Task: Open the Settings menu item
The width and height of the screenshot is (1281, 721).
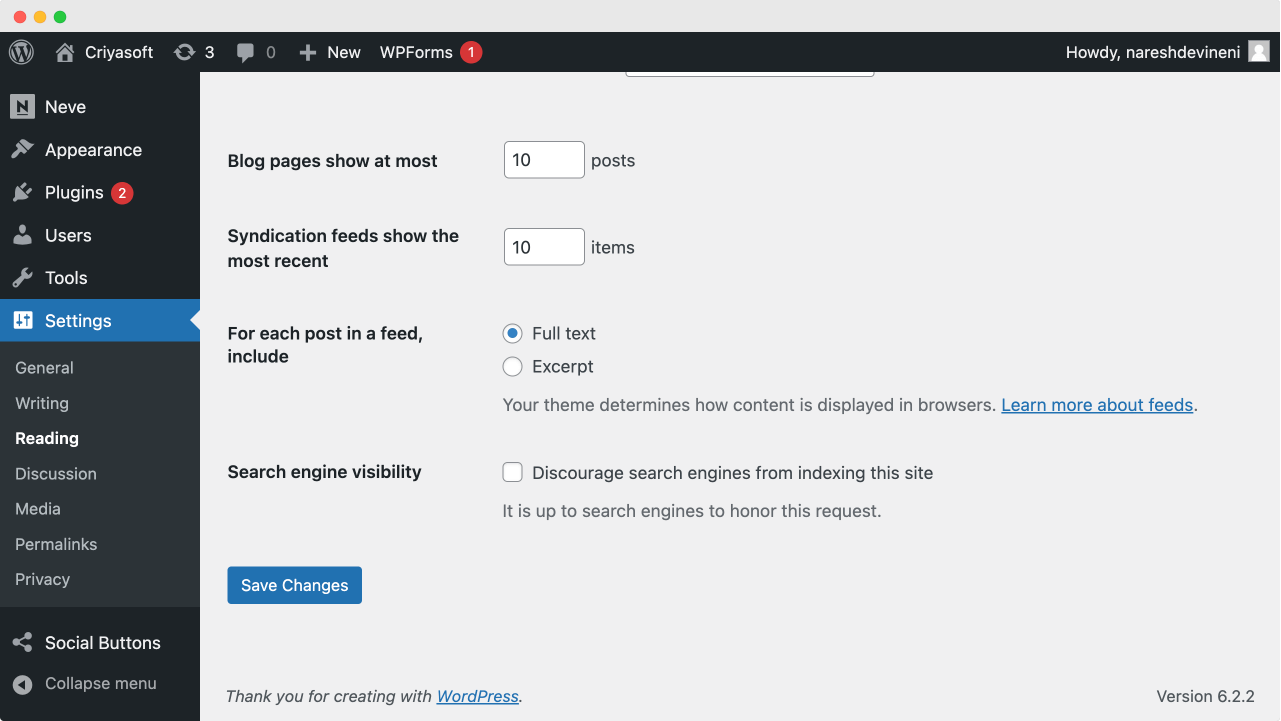Action: click(x=100, y=321)
